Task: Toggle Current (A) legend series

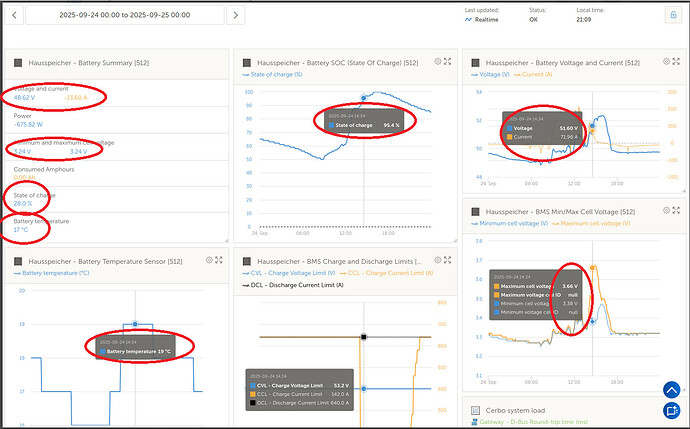Action: [533, 75]
